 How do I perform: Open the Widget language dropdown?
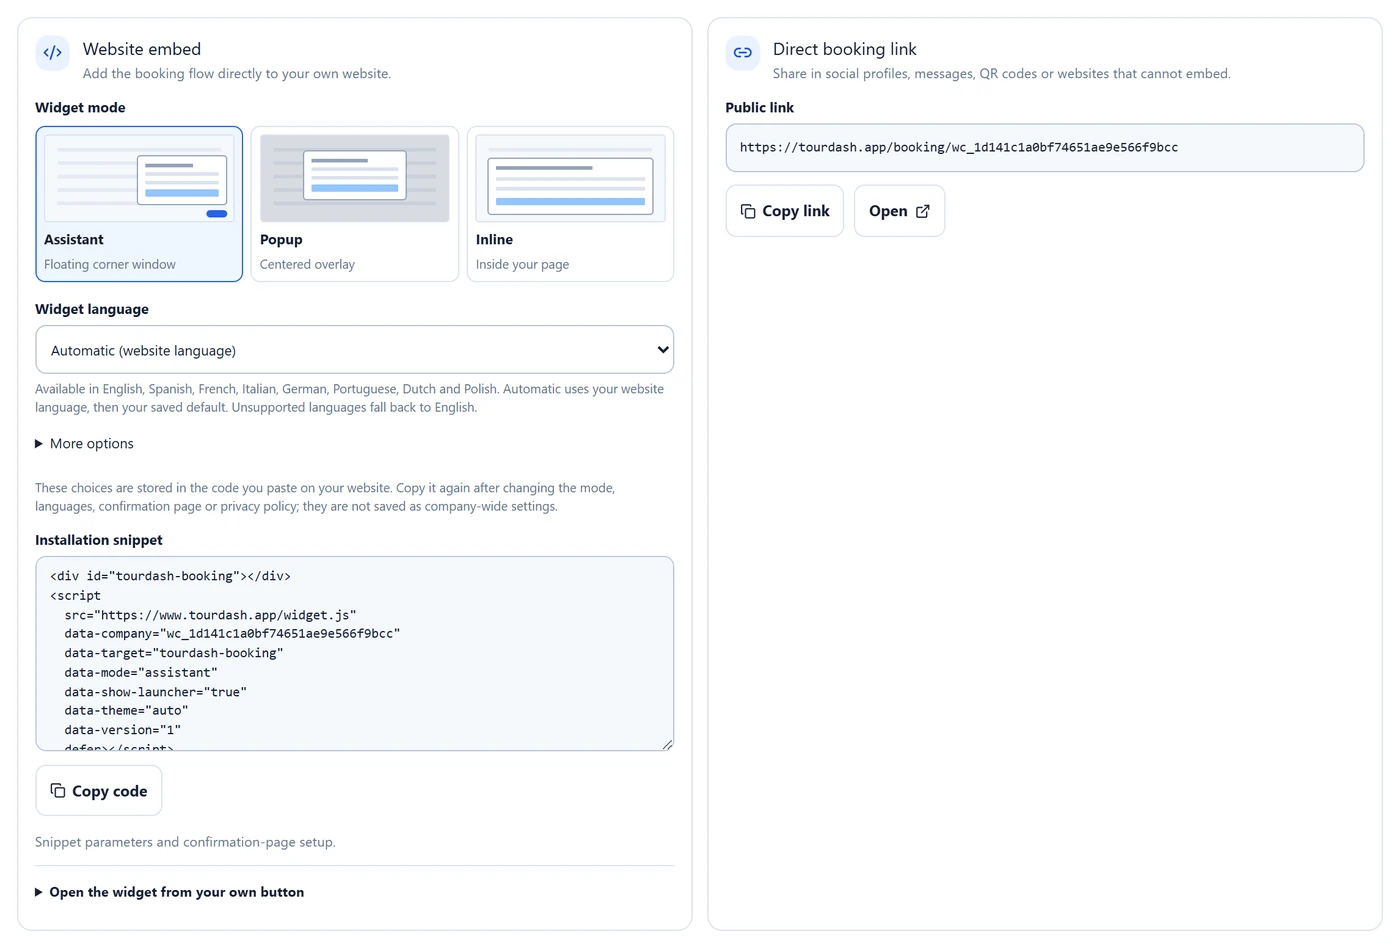(355, 350)
